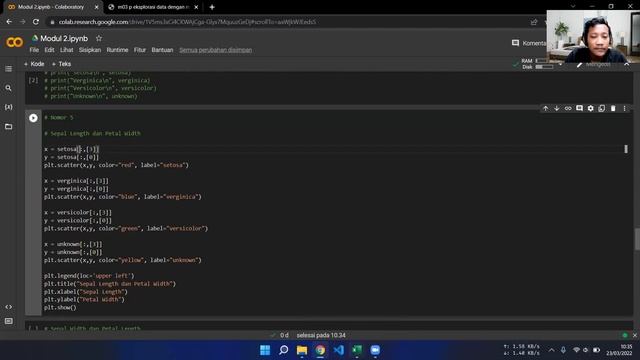Star the Modul 2.ipynb notebook
Screen dimensions: 640x360
[x=99, y=38]
